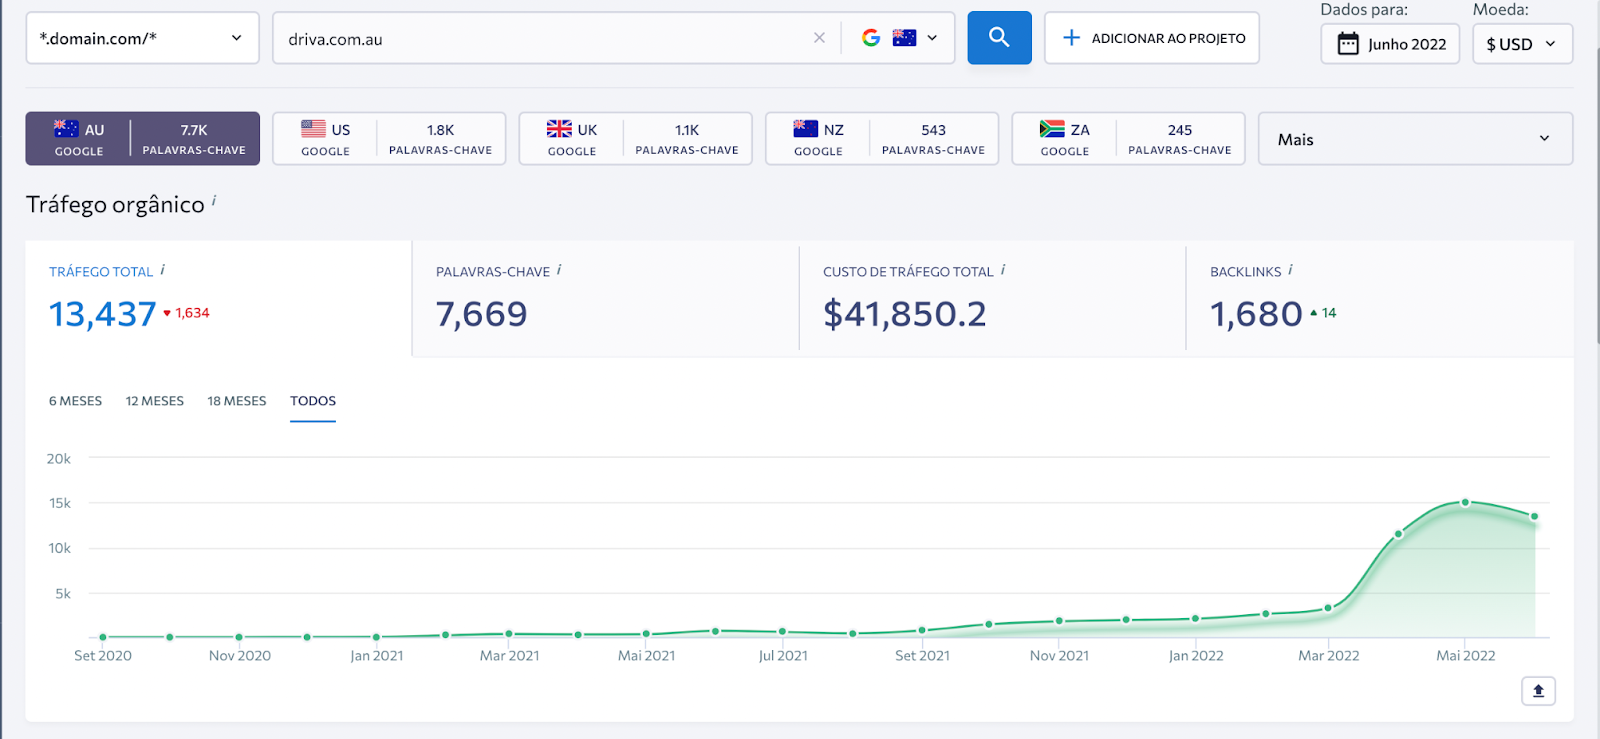Screen dimensions: 1600x739
Task: Click info icon beside Backlinks
Action: point(1290,270)
